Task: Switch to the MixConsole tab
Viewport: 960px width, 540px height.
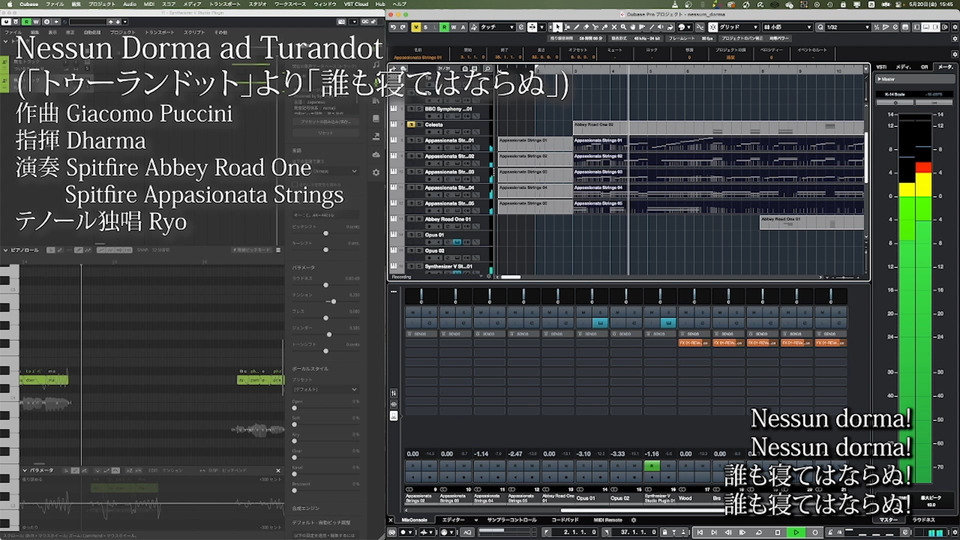Action: click(413, 520)
